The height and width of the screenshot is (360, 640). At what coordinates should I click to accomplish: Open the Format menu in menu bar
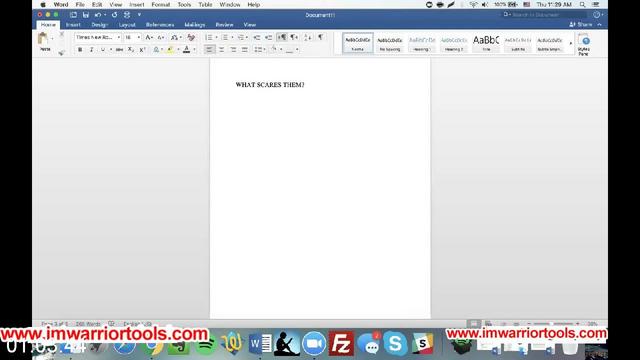click(160, 4)
